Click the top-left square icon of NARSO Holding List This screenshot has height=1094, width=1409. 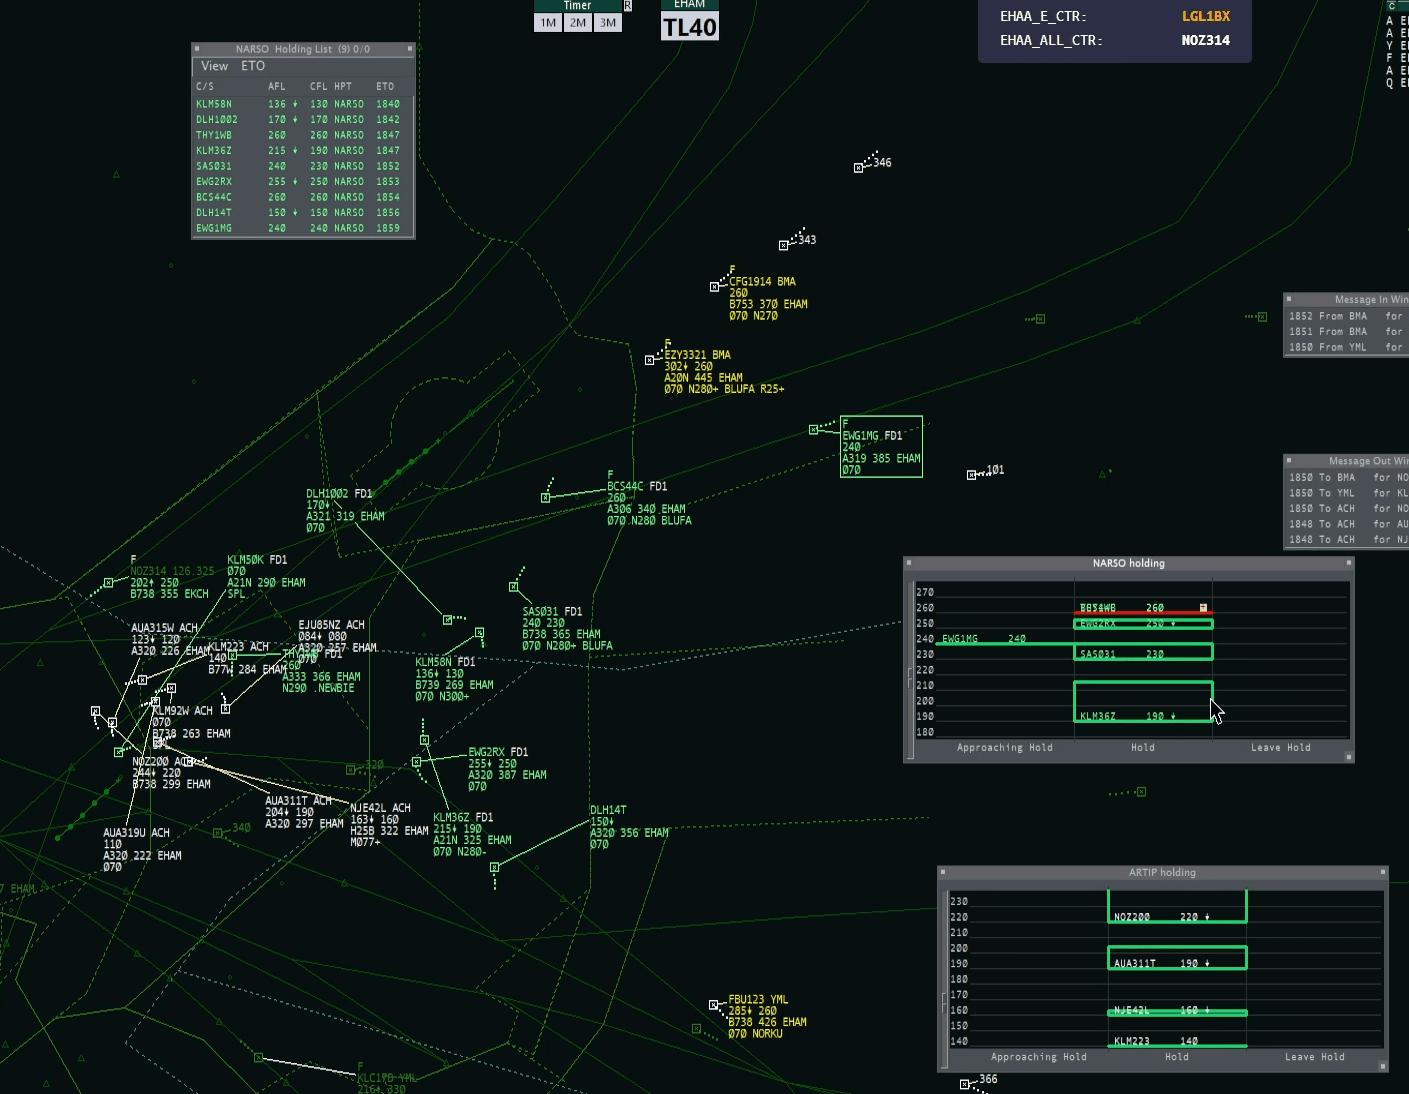pos(197,48)
